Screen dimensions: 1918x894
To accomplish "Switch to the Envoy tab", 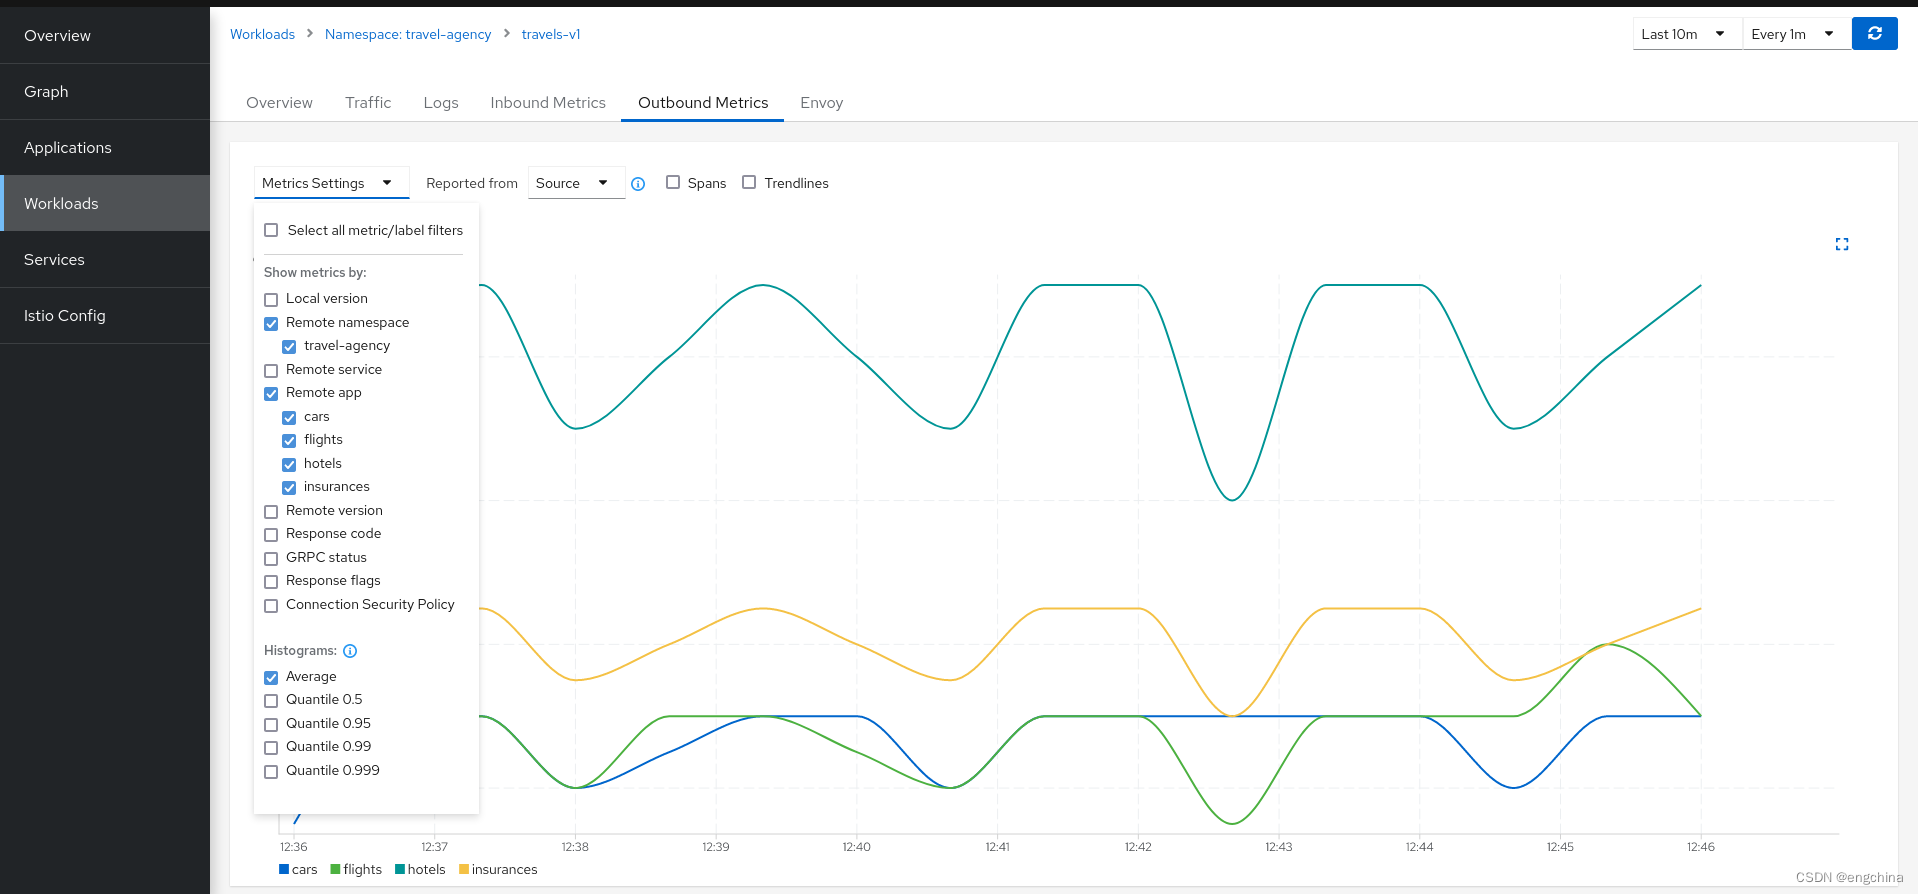I will point(821,102).
